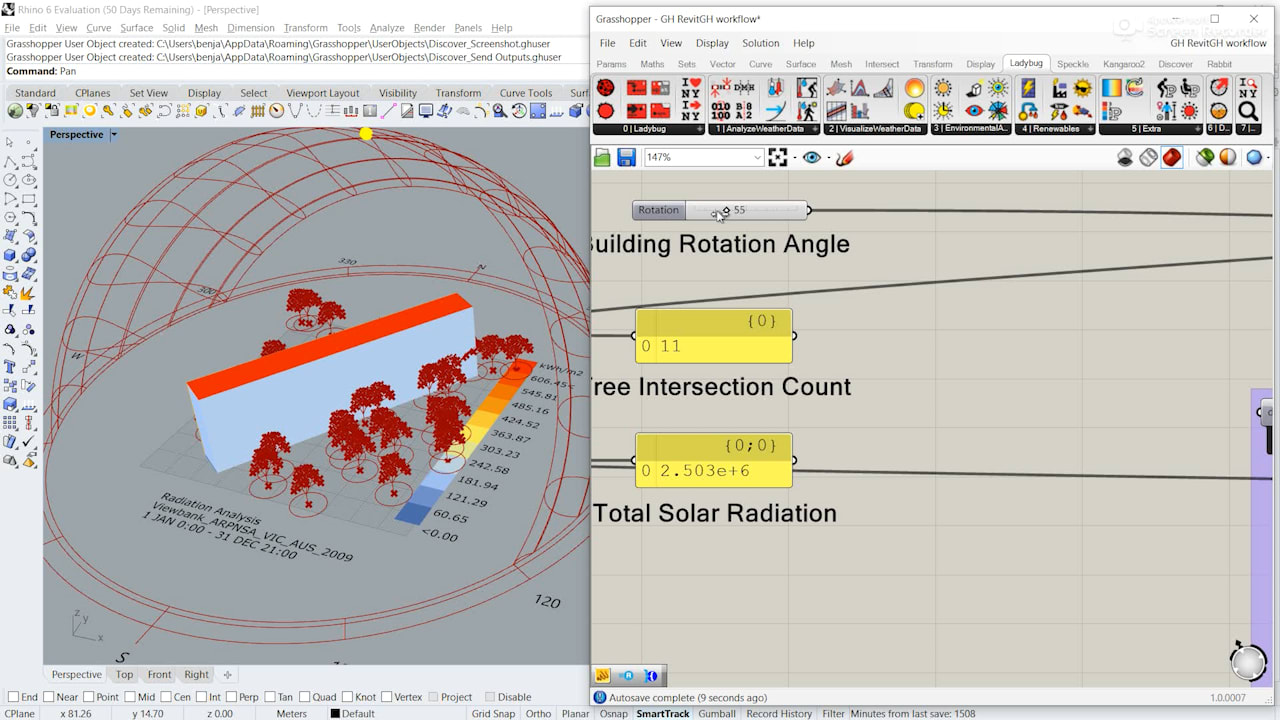This screenshot has width=1280, height=720.
Task: Click the magnifier icon in Ladybug ribbon
Action: pos(1248,111)
